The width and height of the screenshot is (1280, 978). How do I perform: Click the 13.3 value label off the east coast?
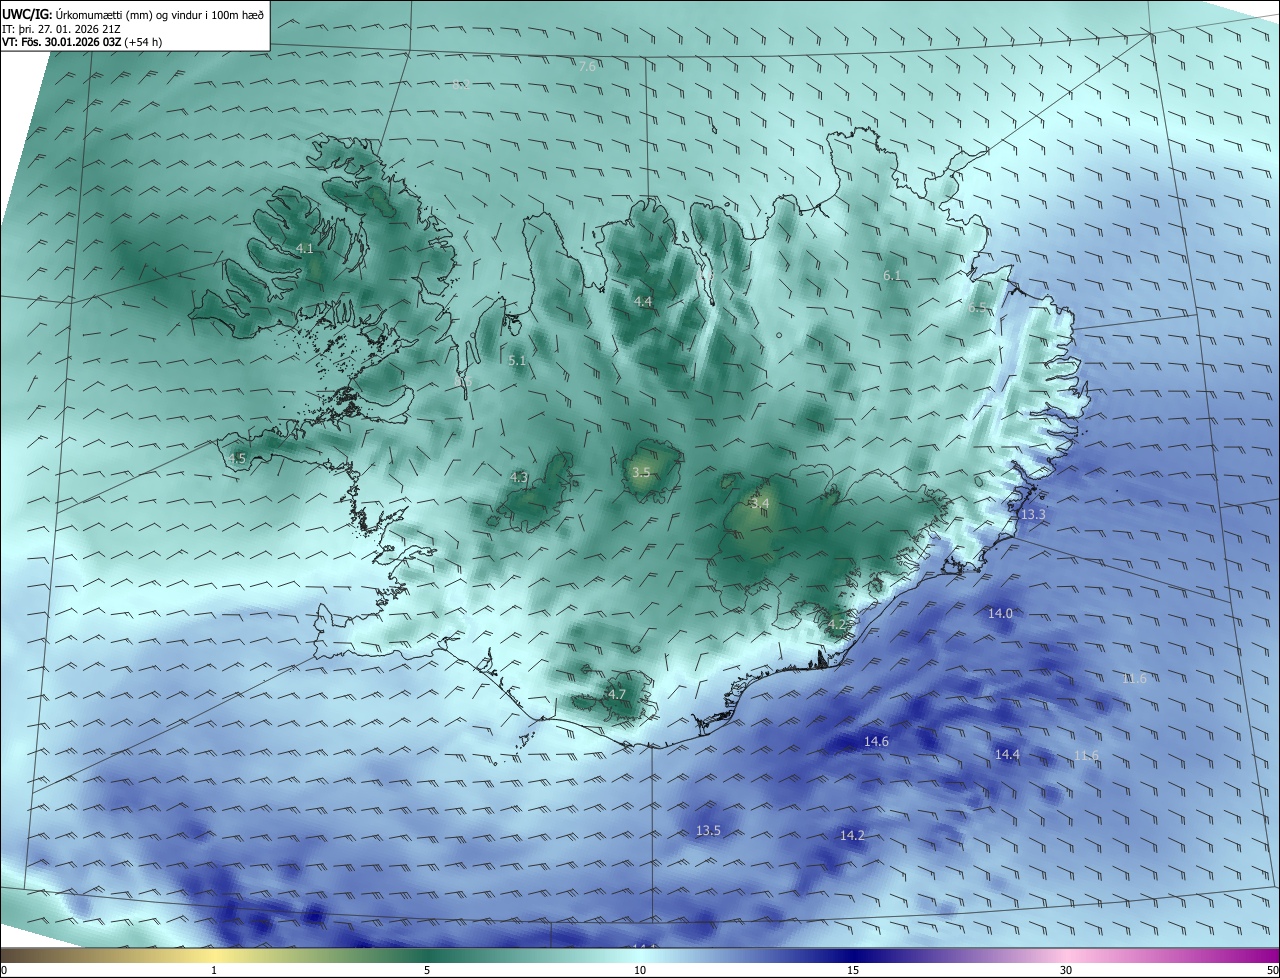[x=1033, y=514]
